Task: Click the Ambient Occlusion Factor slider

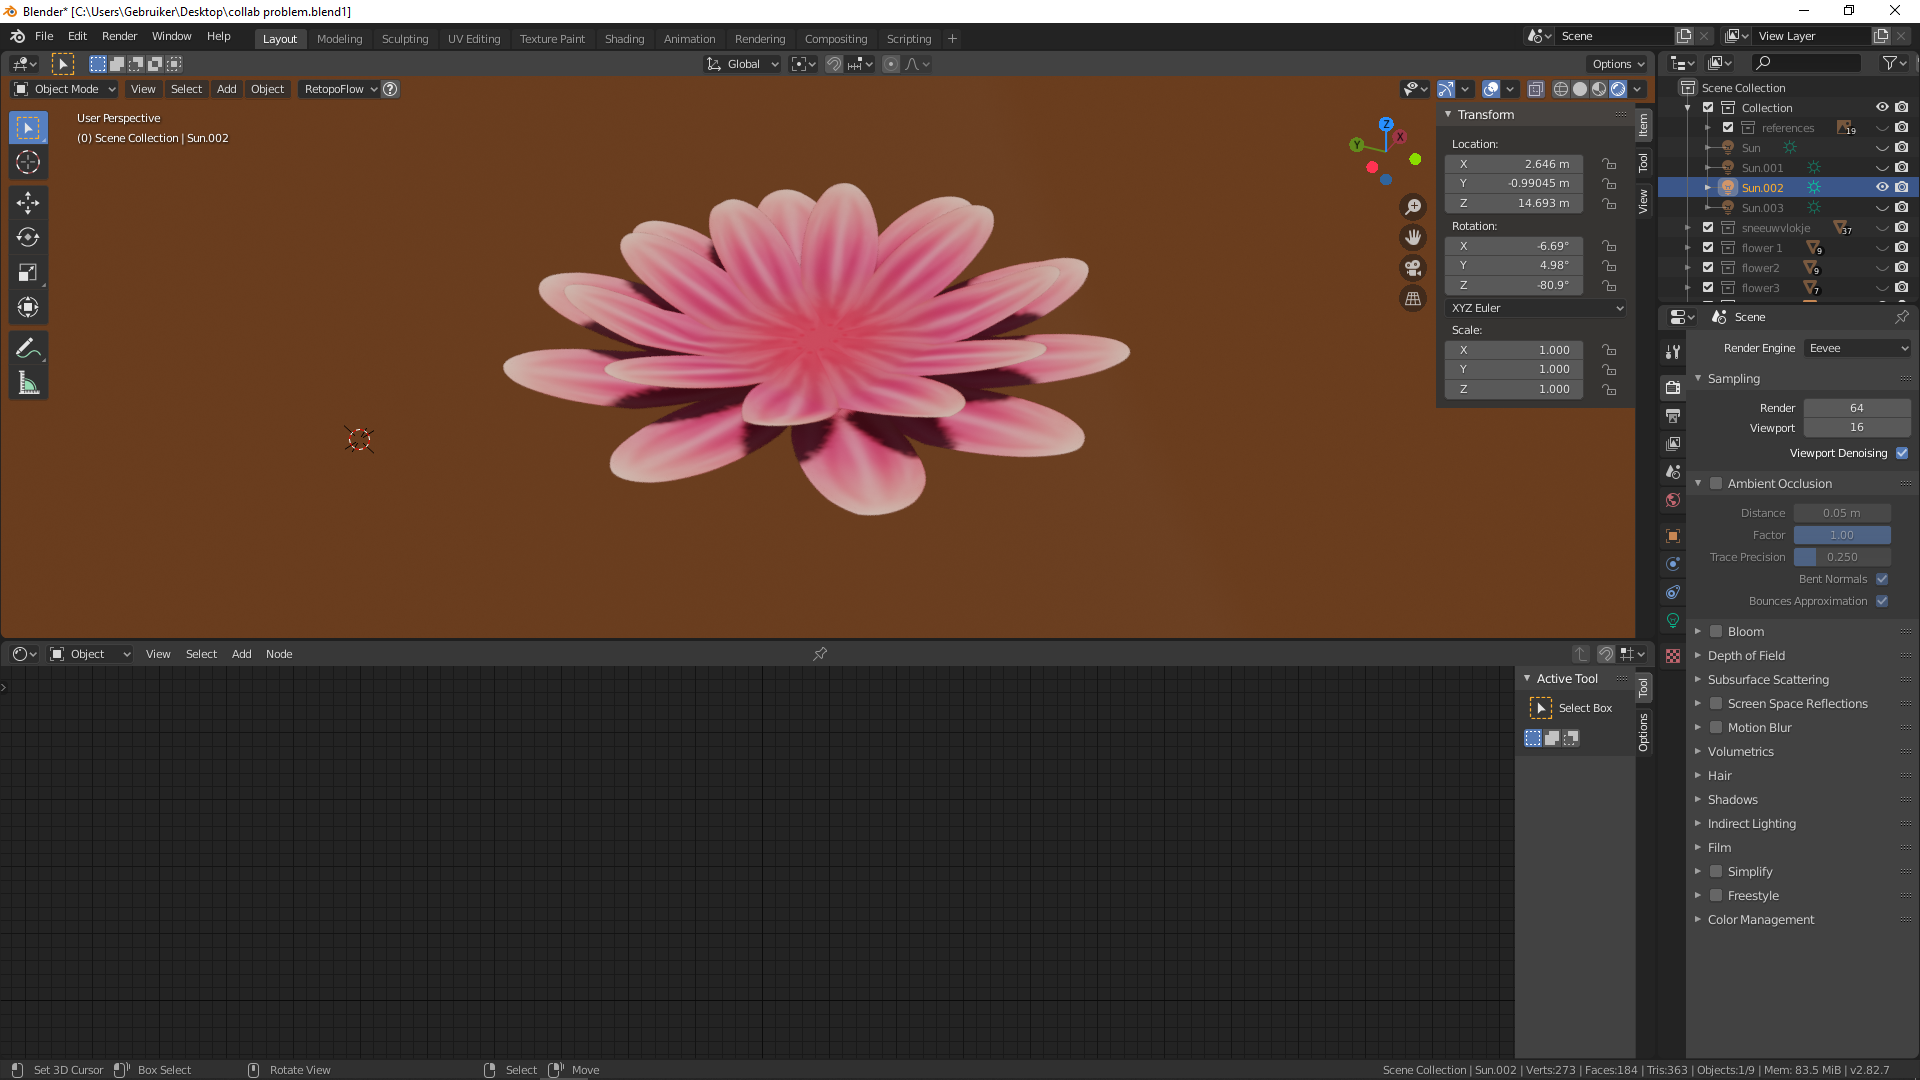Action: [1841, 535]
